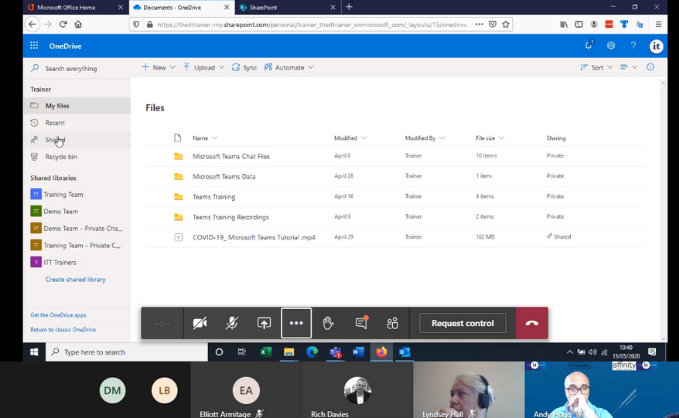679x418 pixels.
Task: Click the Sync button
Action: pos(245,68)
